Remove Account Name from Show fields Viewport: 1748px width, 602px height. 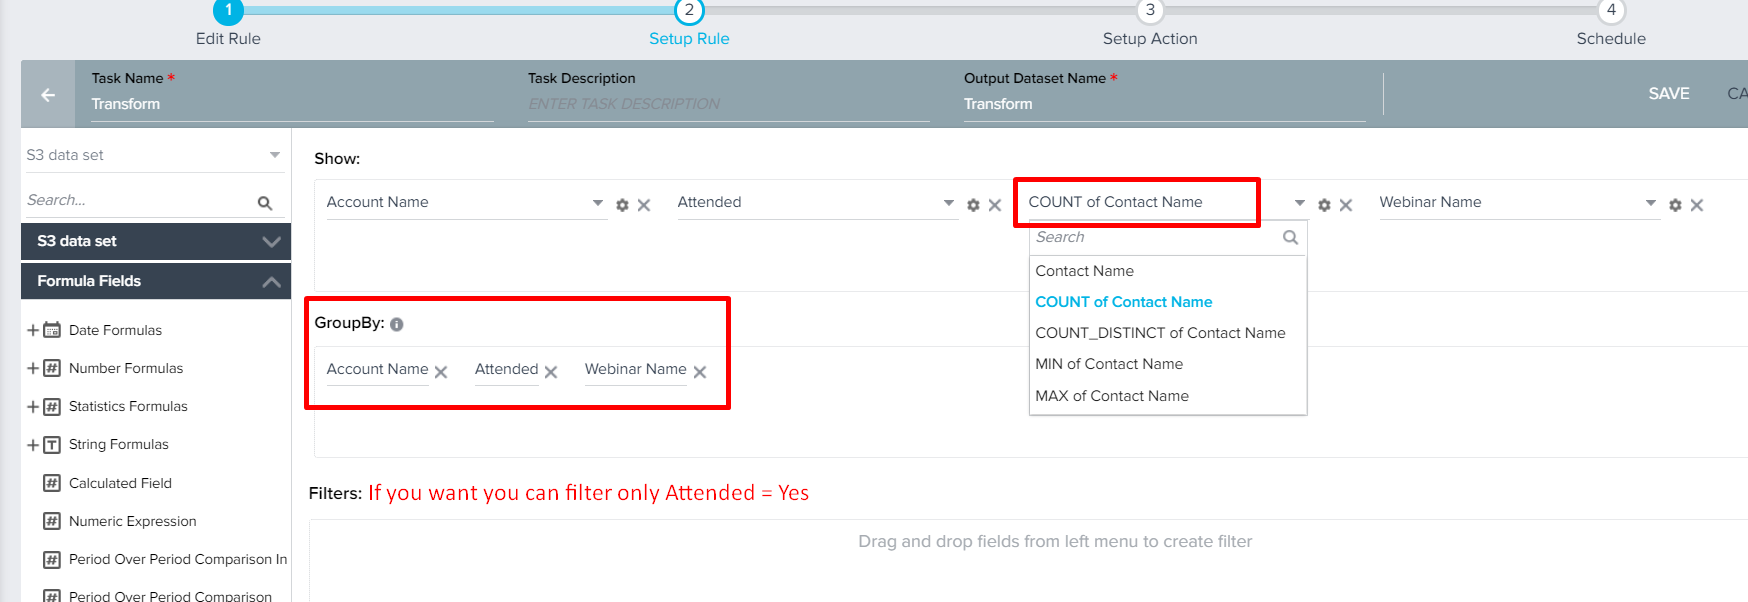click(x=644, y=205)
